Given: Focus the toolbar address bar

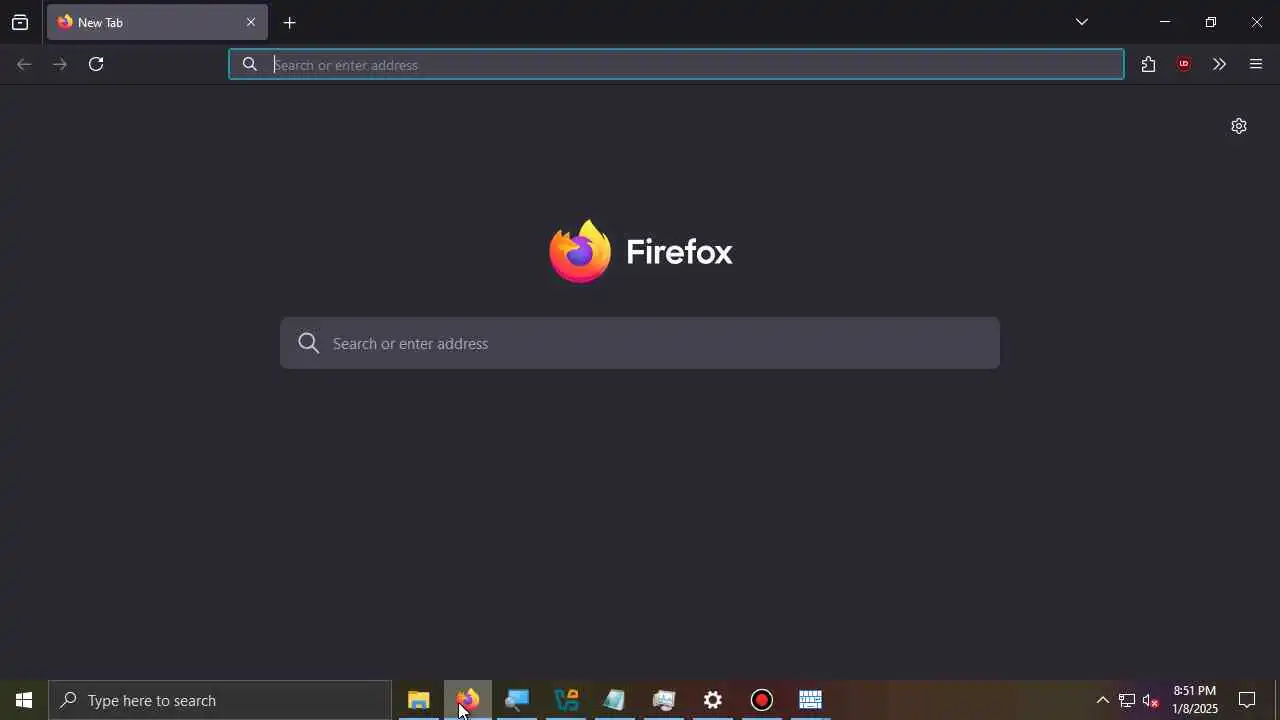Looking at the screenshot, I should 676,64.
